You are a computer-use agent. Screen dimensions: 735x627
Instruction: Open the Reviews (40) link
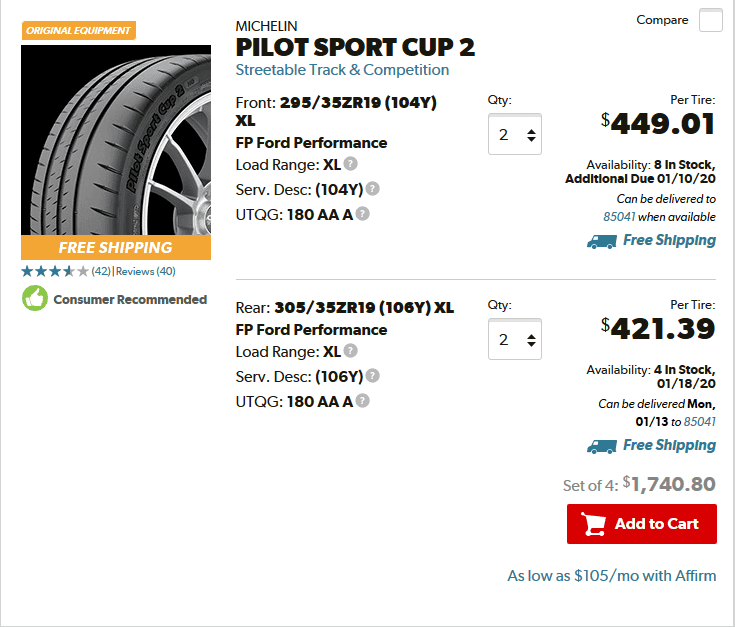pyautogui.click(x=146, y=271)
